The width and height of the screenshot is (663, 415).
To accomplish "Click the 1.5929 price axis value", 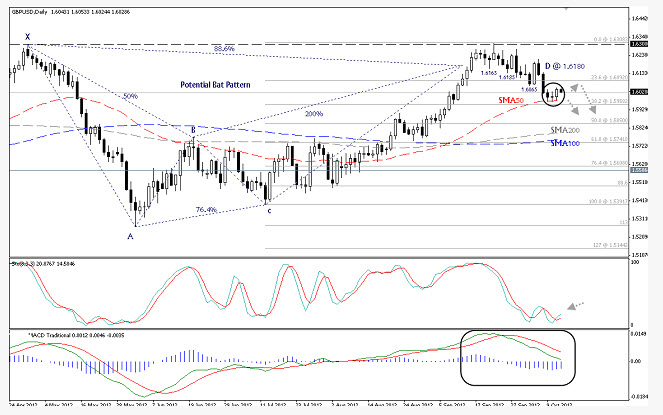I will (x=639, y=110).
